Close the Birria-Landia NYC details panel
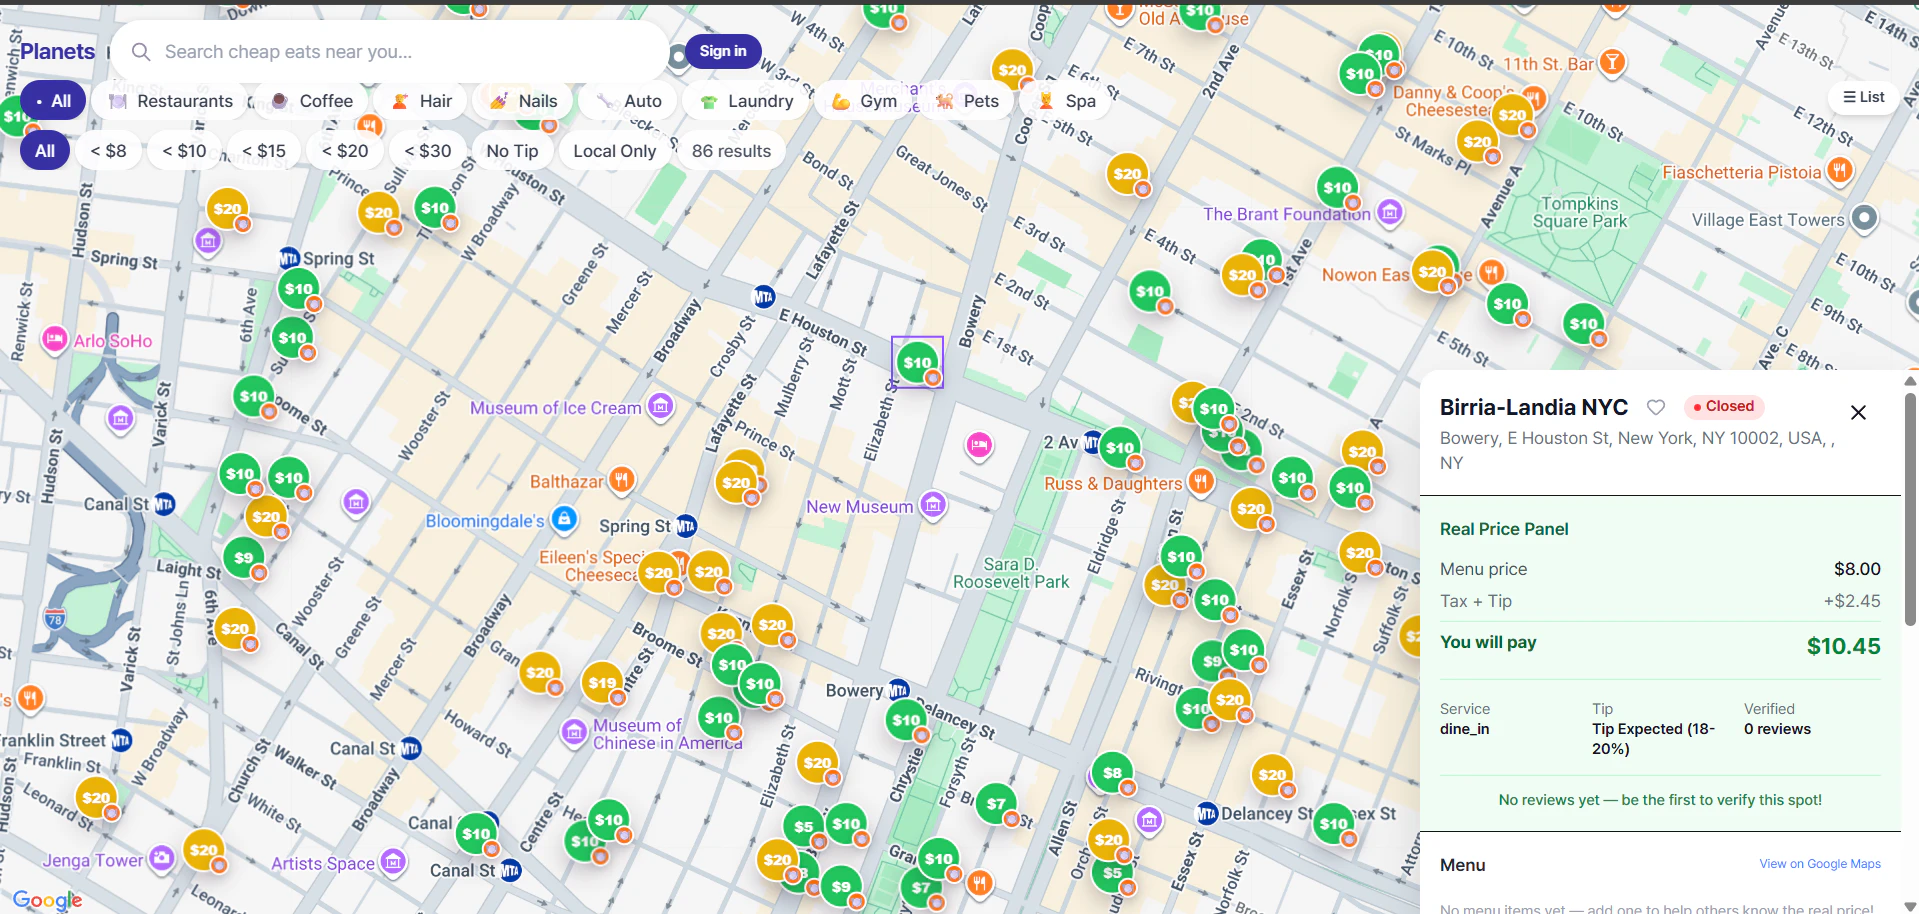Screen dimensions: 1919x914 coord(1858,412)
